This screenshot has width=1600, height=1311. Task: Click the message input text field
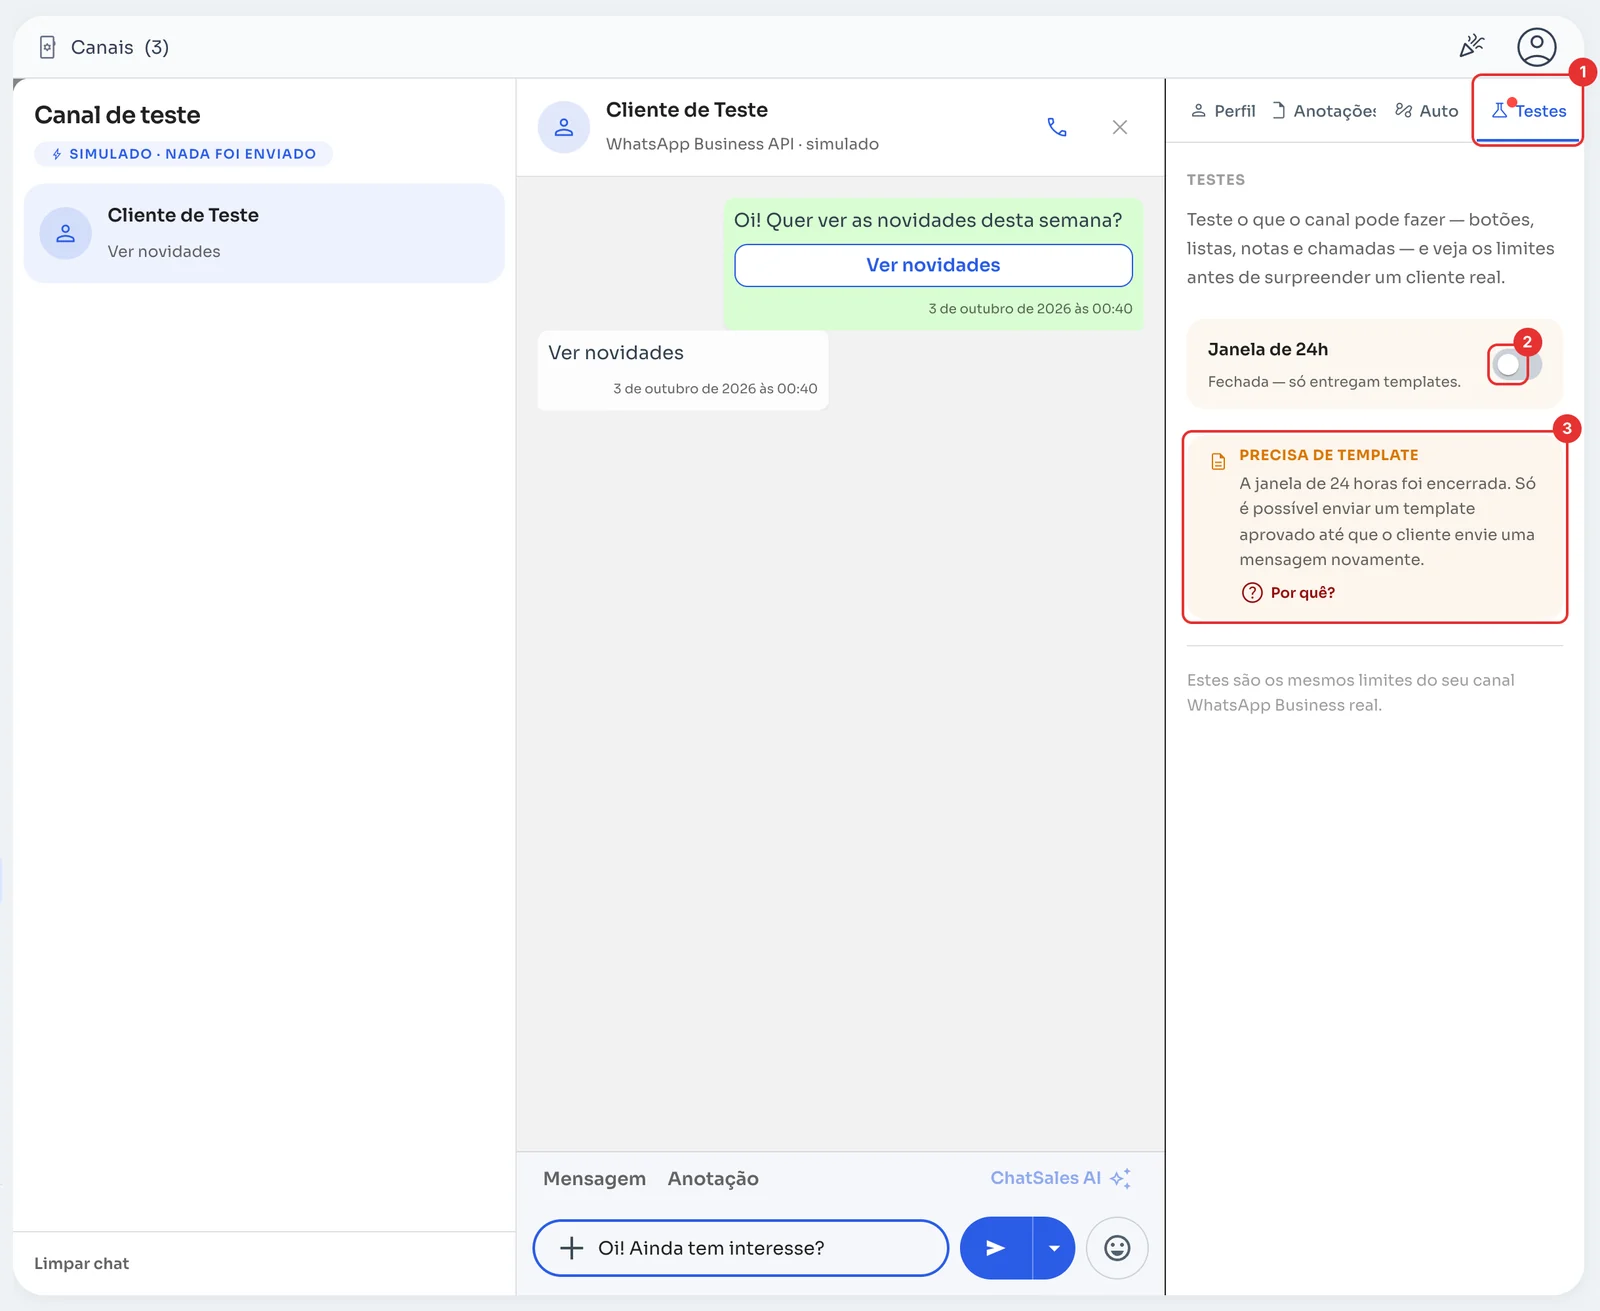tap(740, 1248)
